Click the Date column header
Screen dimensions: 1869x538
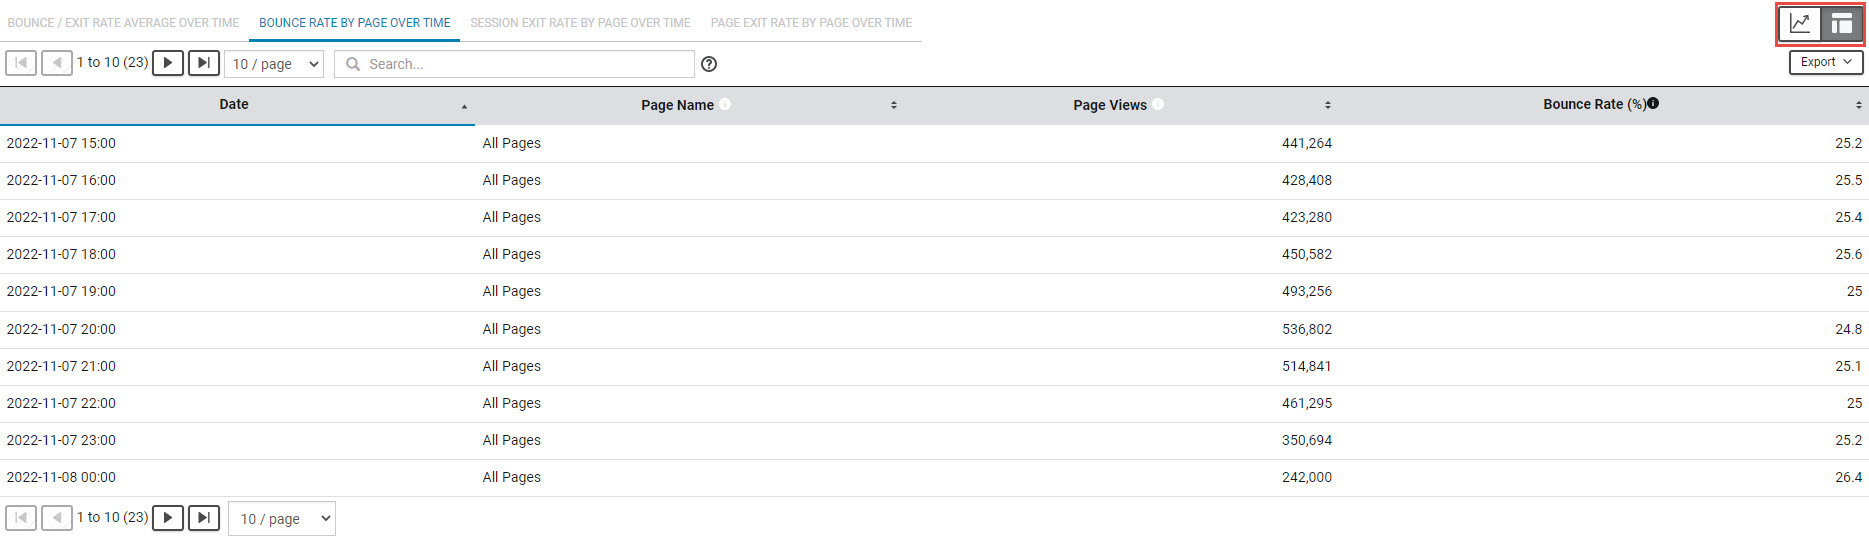click(234, 104)
